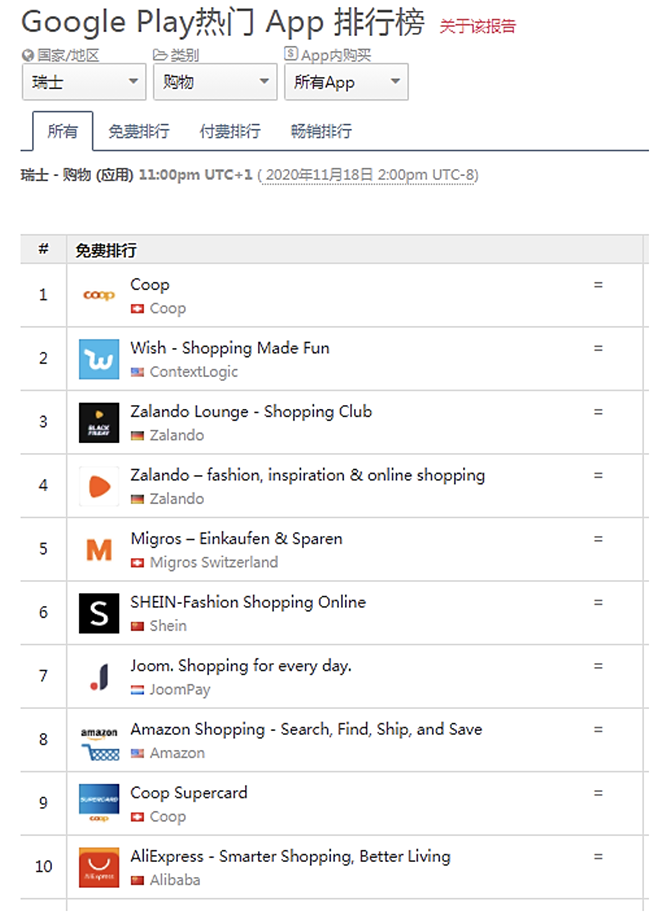
Task: Click the Migros Switzerland publisher link
Action: tap(214, 562)
